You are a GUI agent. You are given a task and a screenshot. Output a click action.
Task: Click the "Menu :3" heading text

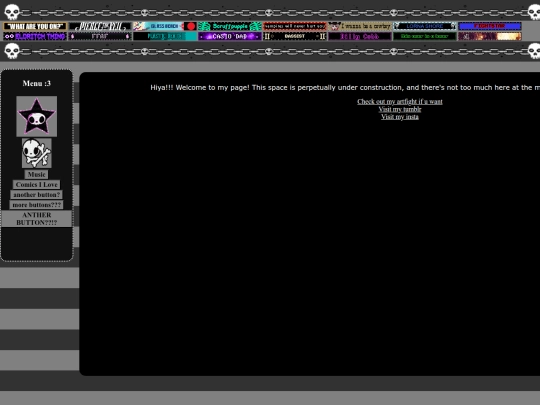pyautogui.click(x=37, y=83)
